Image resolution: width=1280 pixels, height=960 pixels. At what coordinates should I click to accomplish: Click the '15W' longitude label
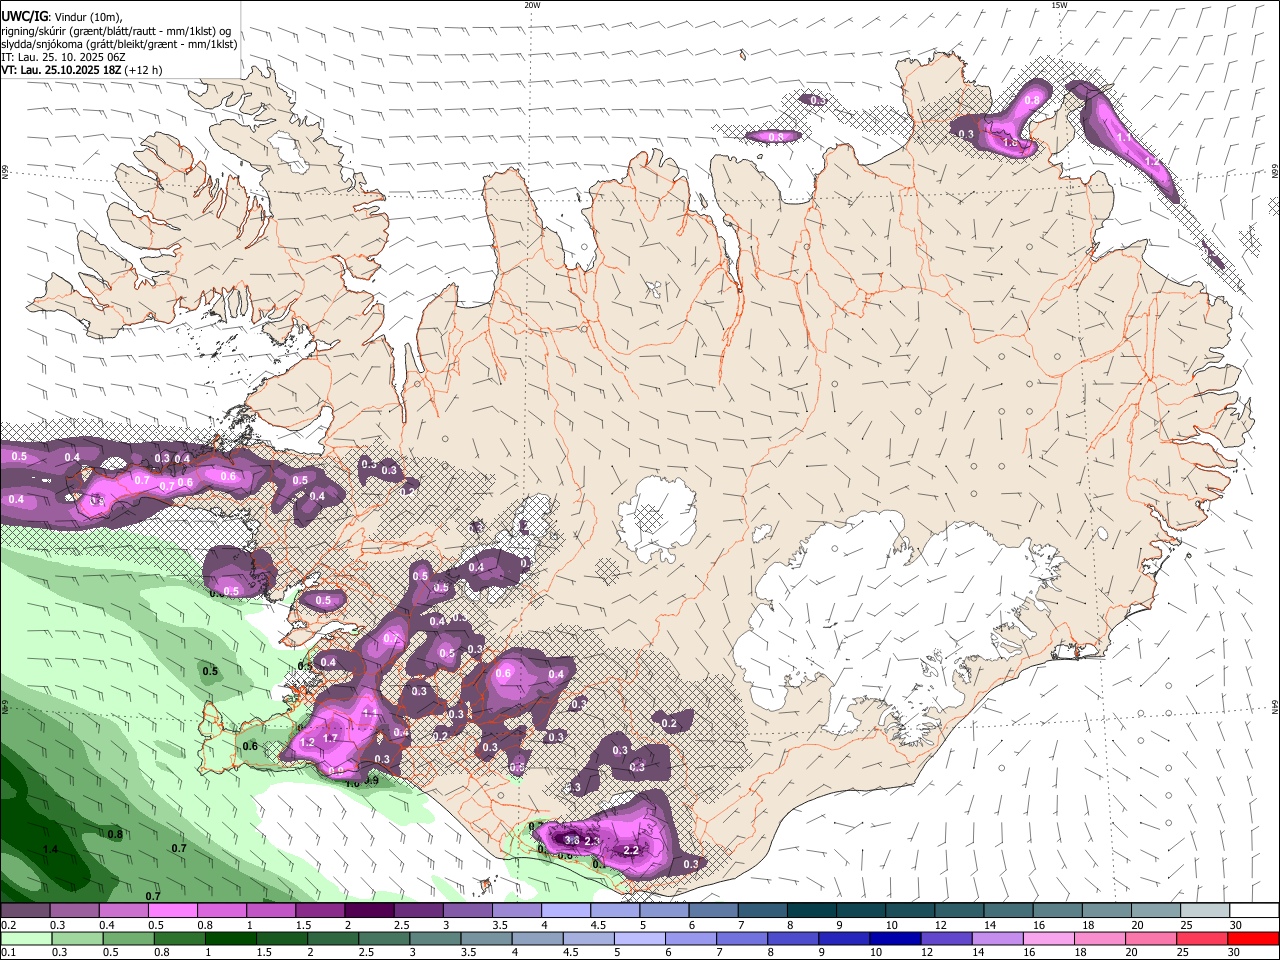[x=1058, y=5]
